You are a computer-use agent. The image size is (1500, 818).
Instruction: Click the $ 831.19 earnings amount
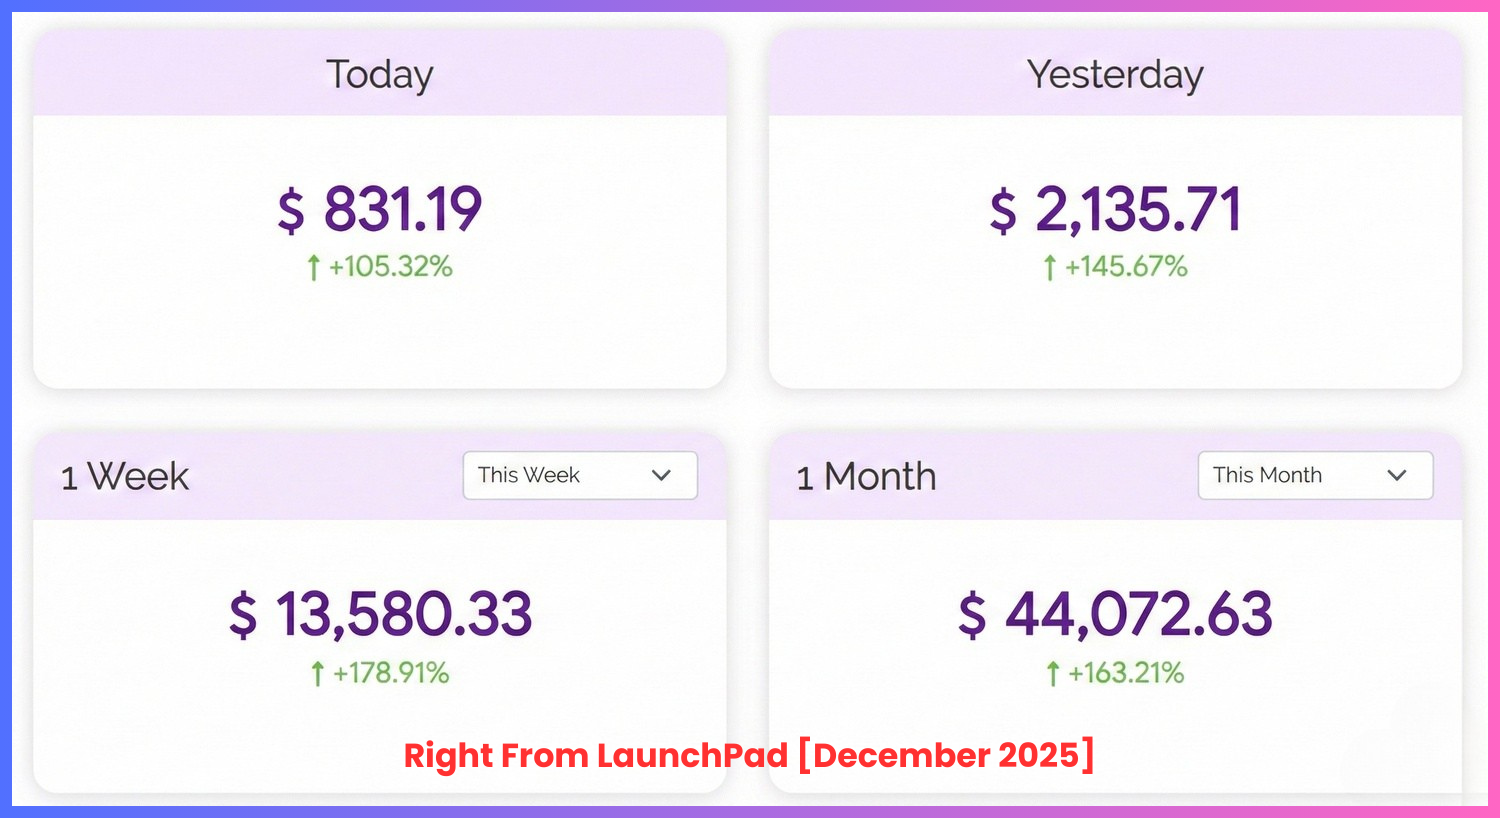point(380,209)
